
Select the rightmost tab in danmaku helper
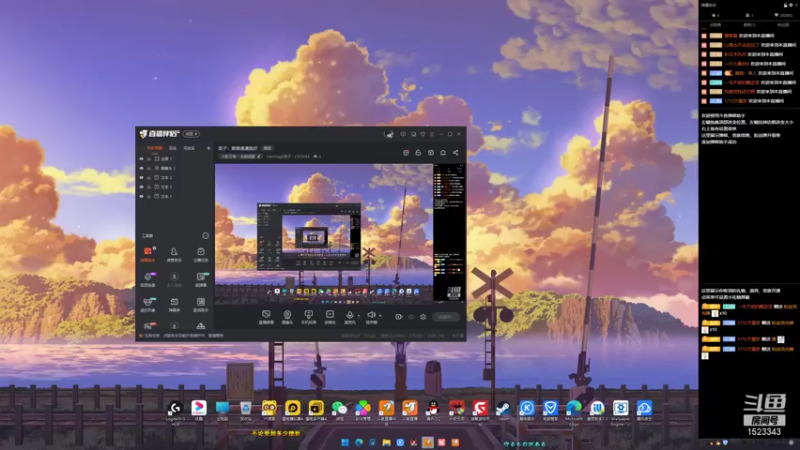pos(783,24)
